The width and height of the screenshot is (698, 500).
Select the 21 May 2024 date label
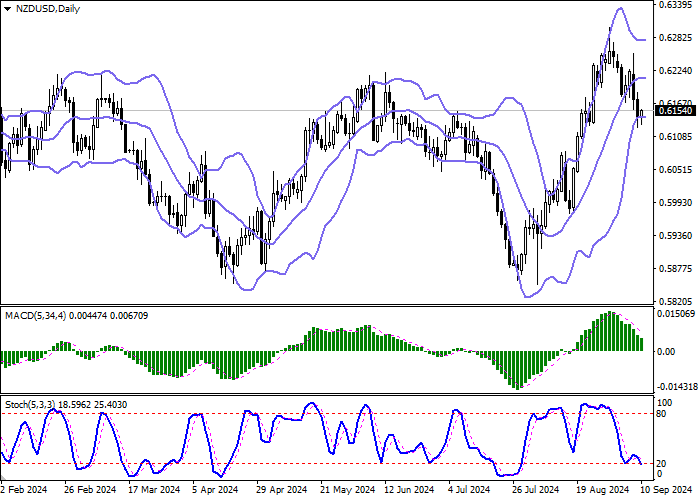pos(347,490)
